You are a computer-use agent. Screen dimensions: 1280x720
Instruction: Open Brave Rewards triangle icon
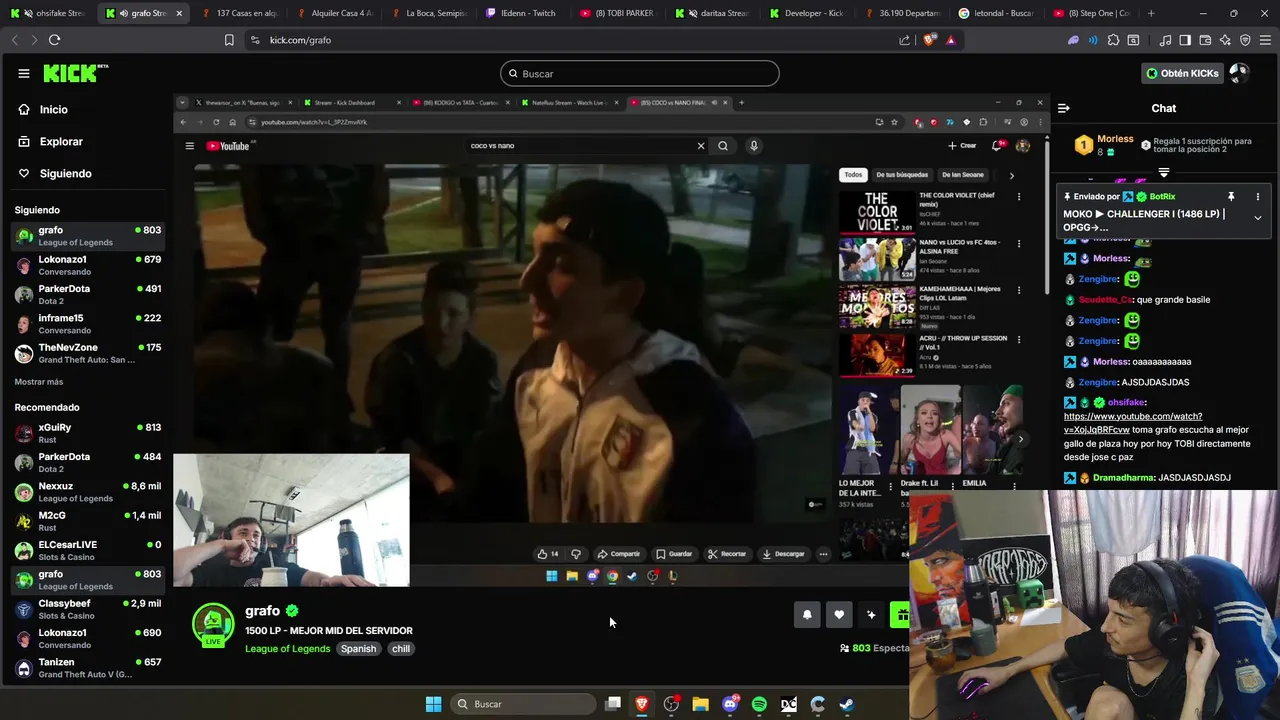(x=950, y=40)
